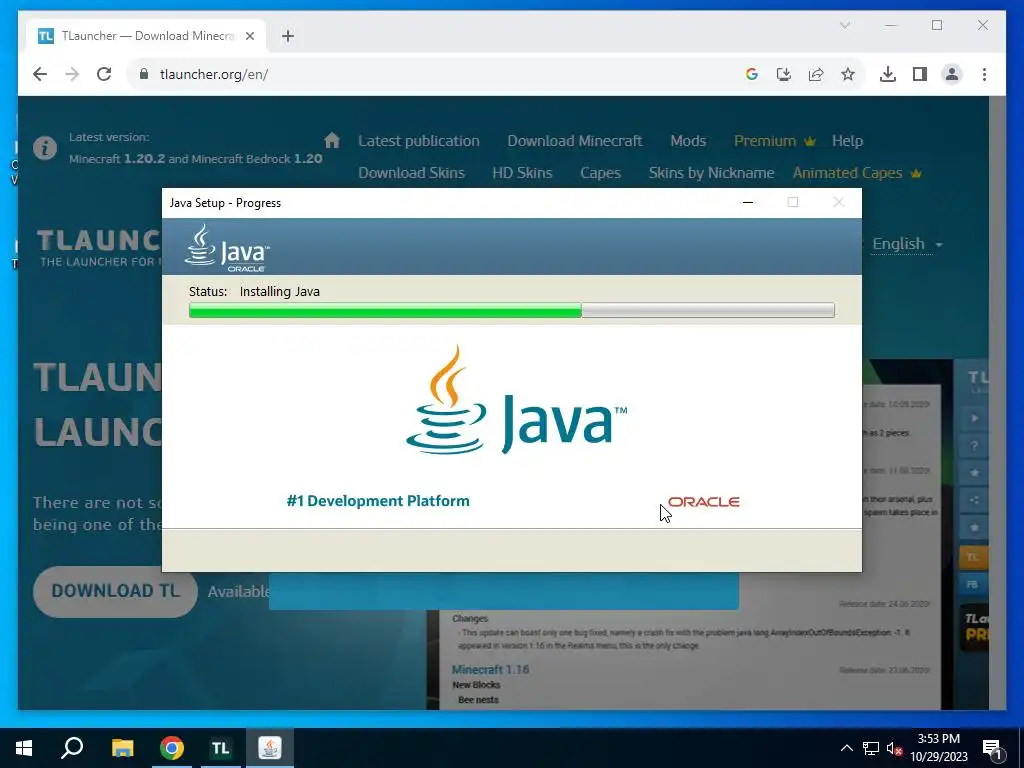View site security lock icon
This screenshot has height=768, width=1024.
144,74
